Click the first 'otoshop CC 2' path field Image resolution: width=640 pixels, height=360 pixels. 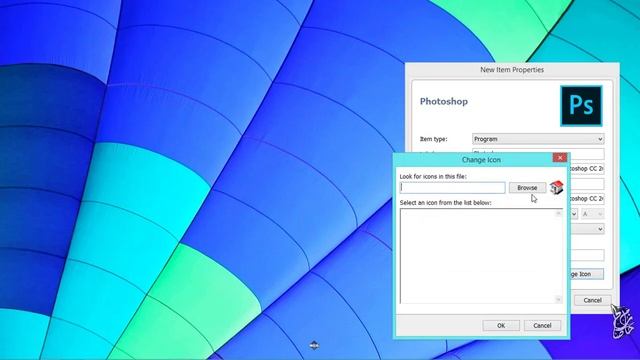[x=587, y=169]
